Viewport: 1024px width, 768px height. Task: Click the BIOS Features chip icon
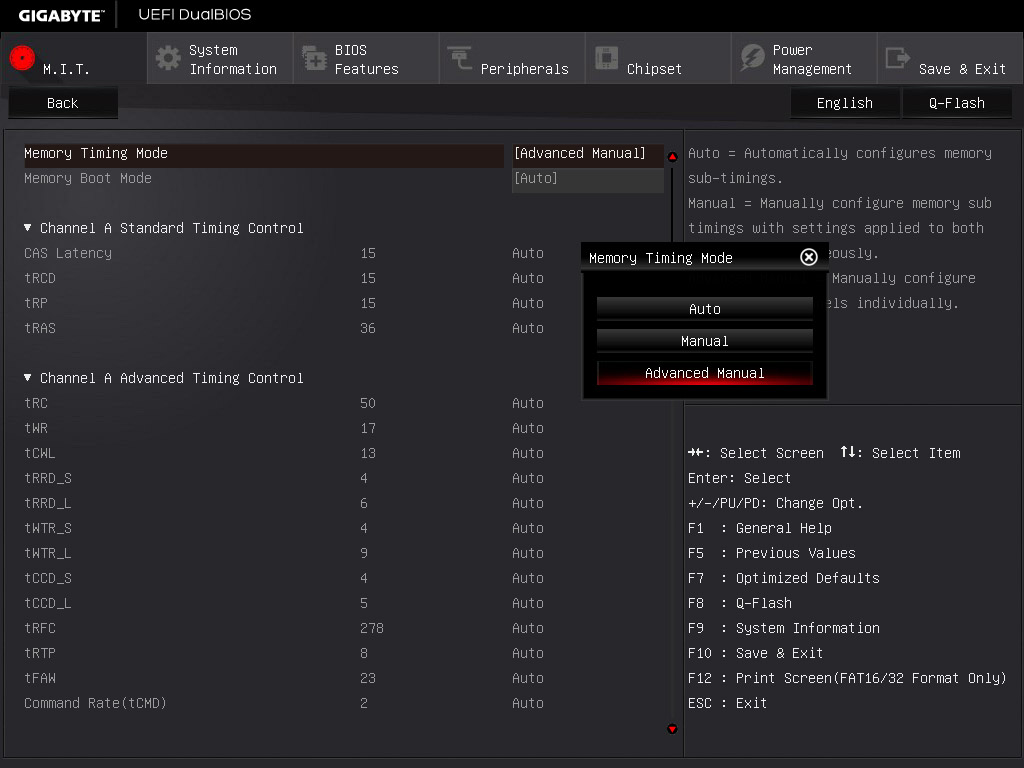(x=314, y=58)
